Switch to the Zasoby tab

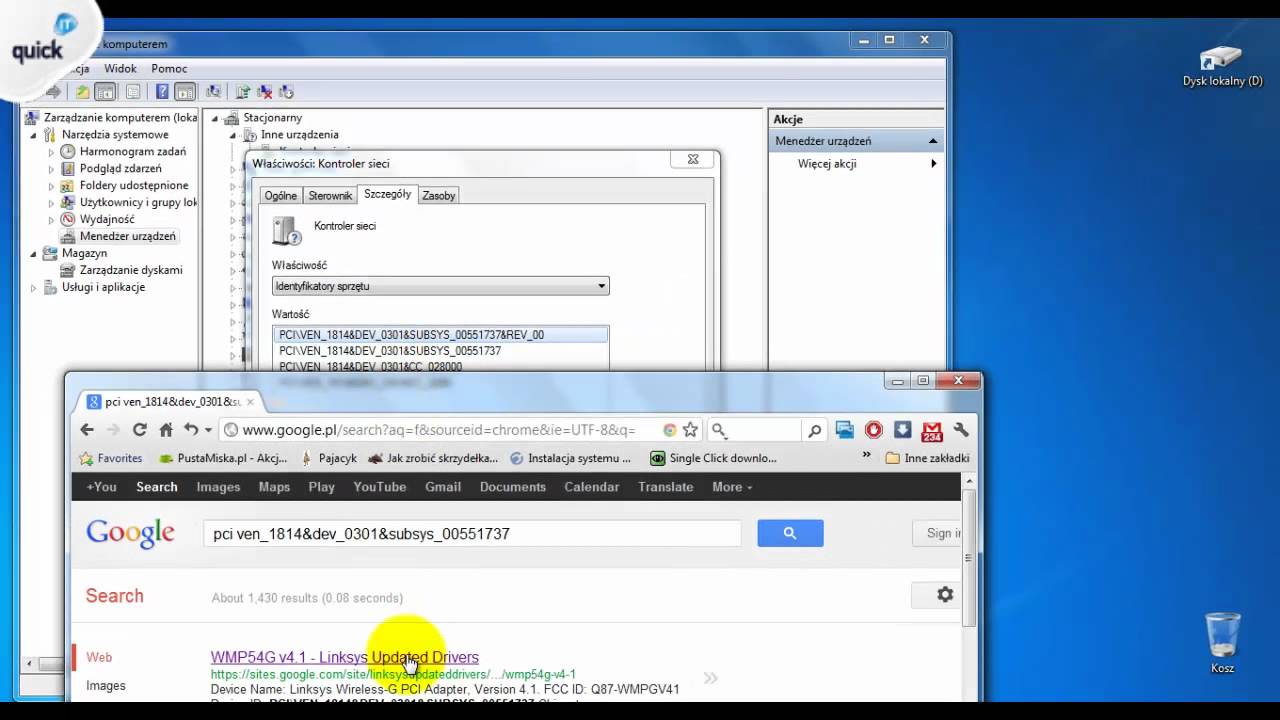438,195
